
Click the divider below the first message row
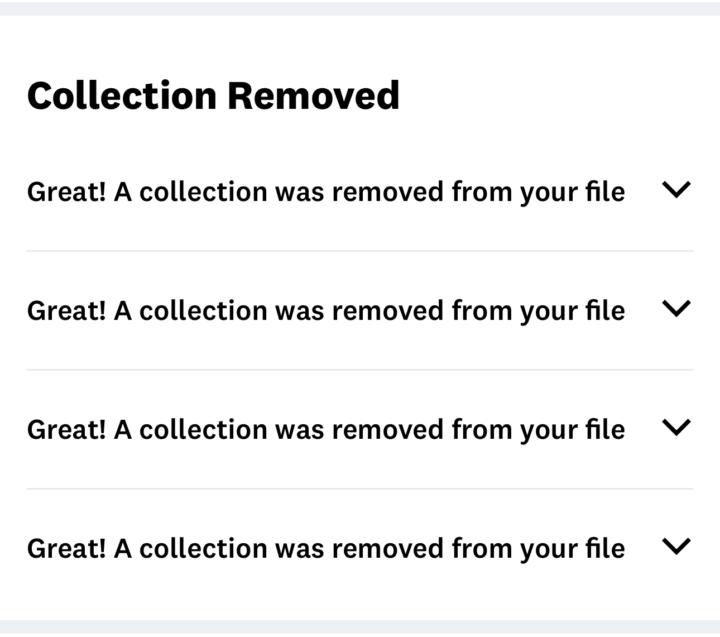pyautogui.click(x=360, y=251)
